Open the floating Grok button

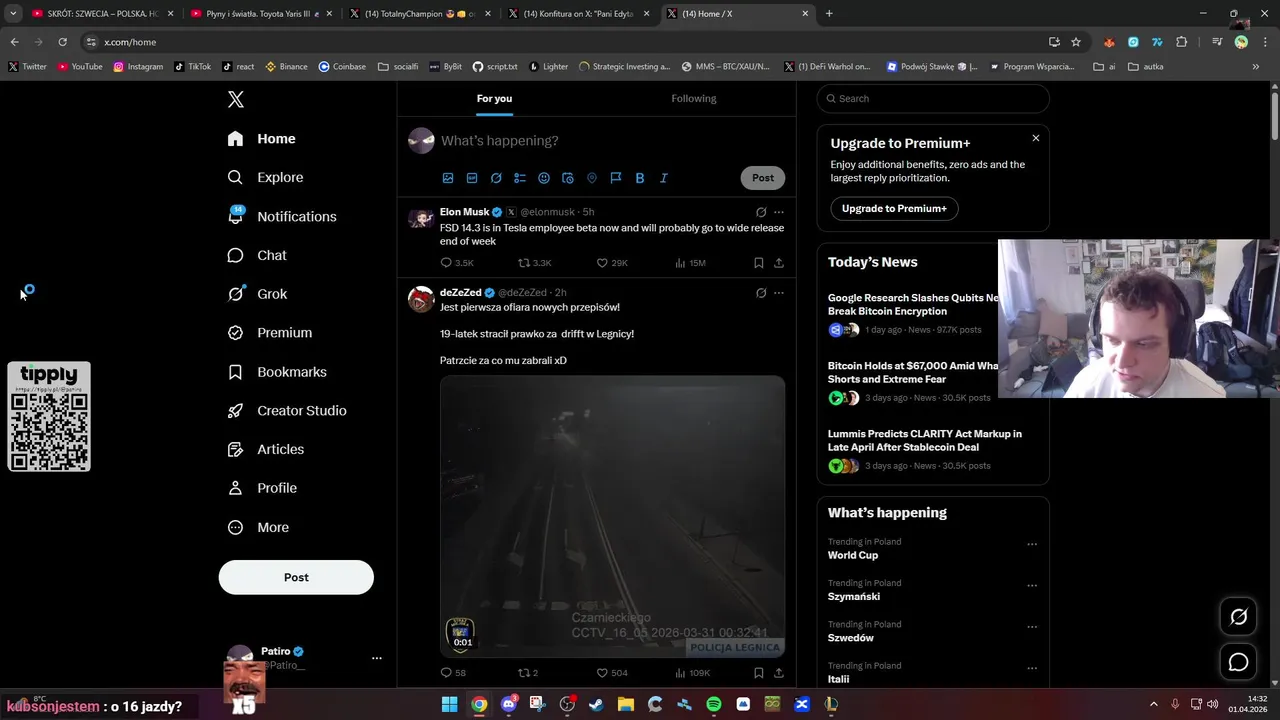click(x=1238, y=617)
